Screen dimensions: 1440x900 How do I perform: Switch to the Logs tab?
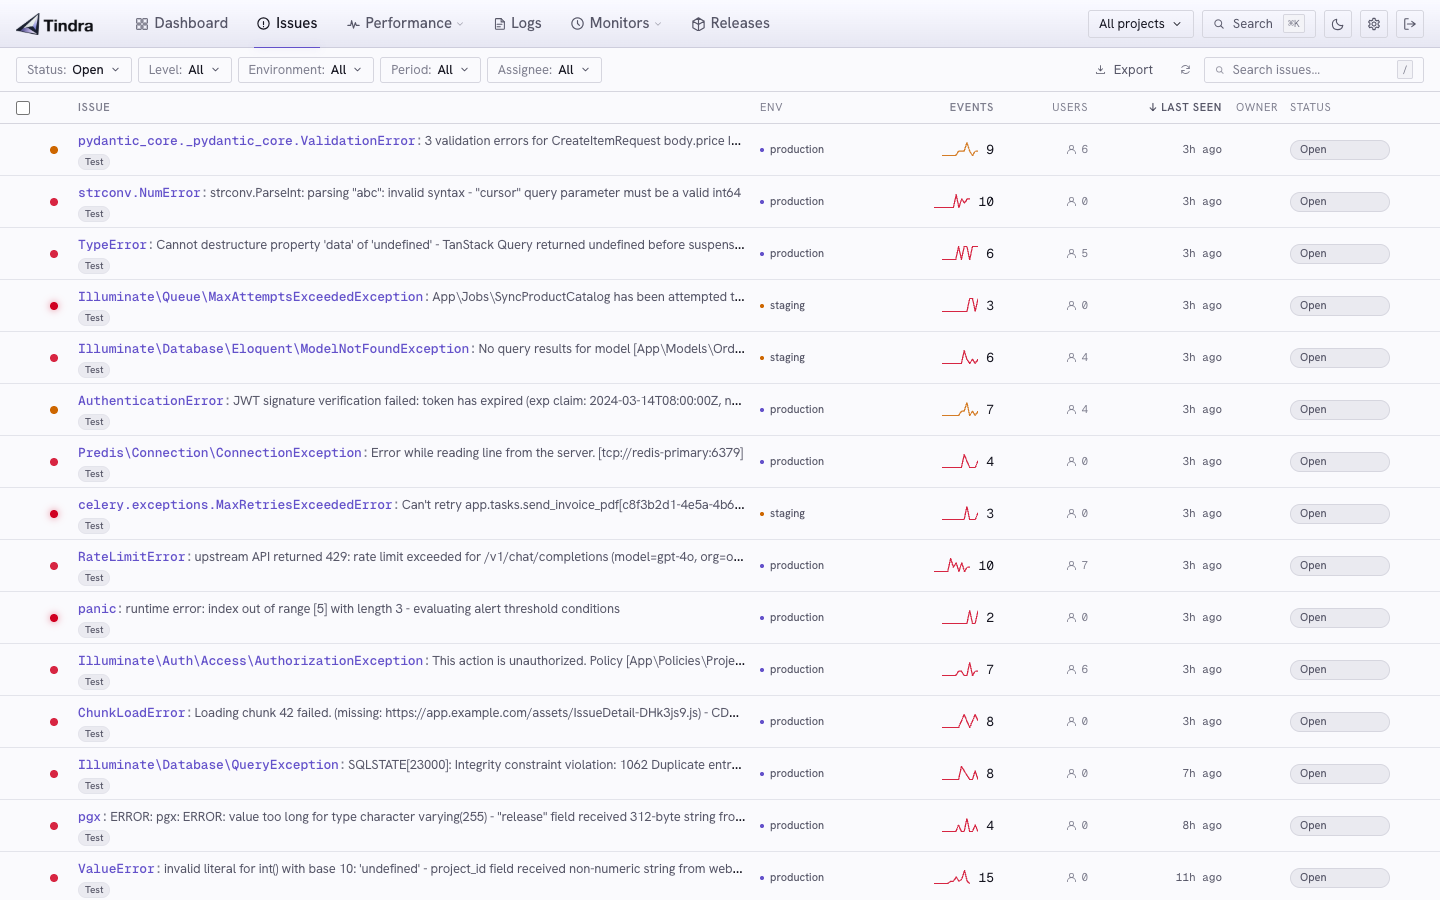(x=518, y=23)
